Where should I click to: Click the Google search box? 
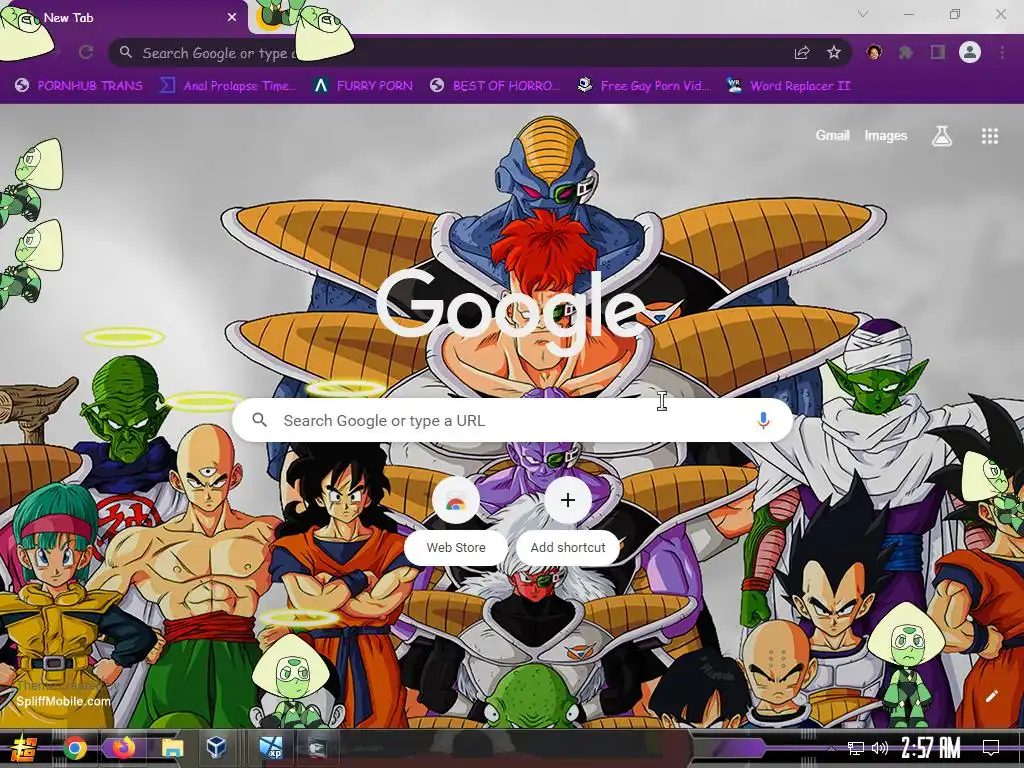(x=513, y=420)
